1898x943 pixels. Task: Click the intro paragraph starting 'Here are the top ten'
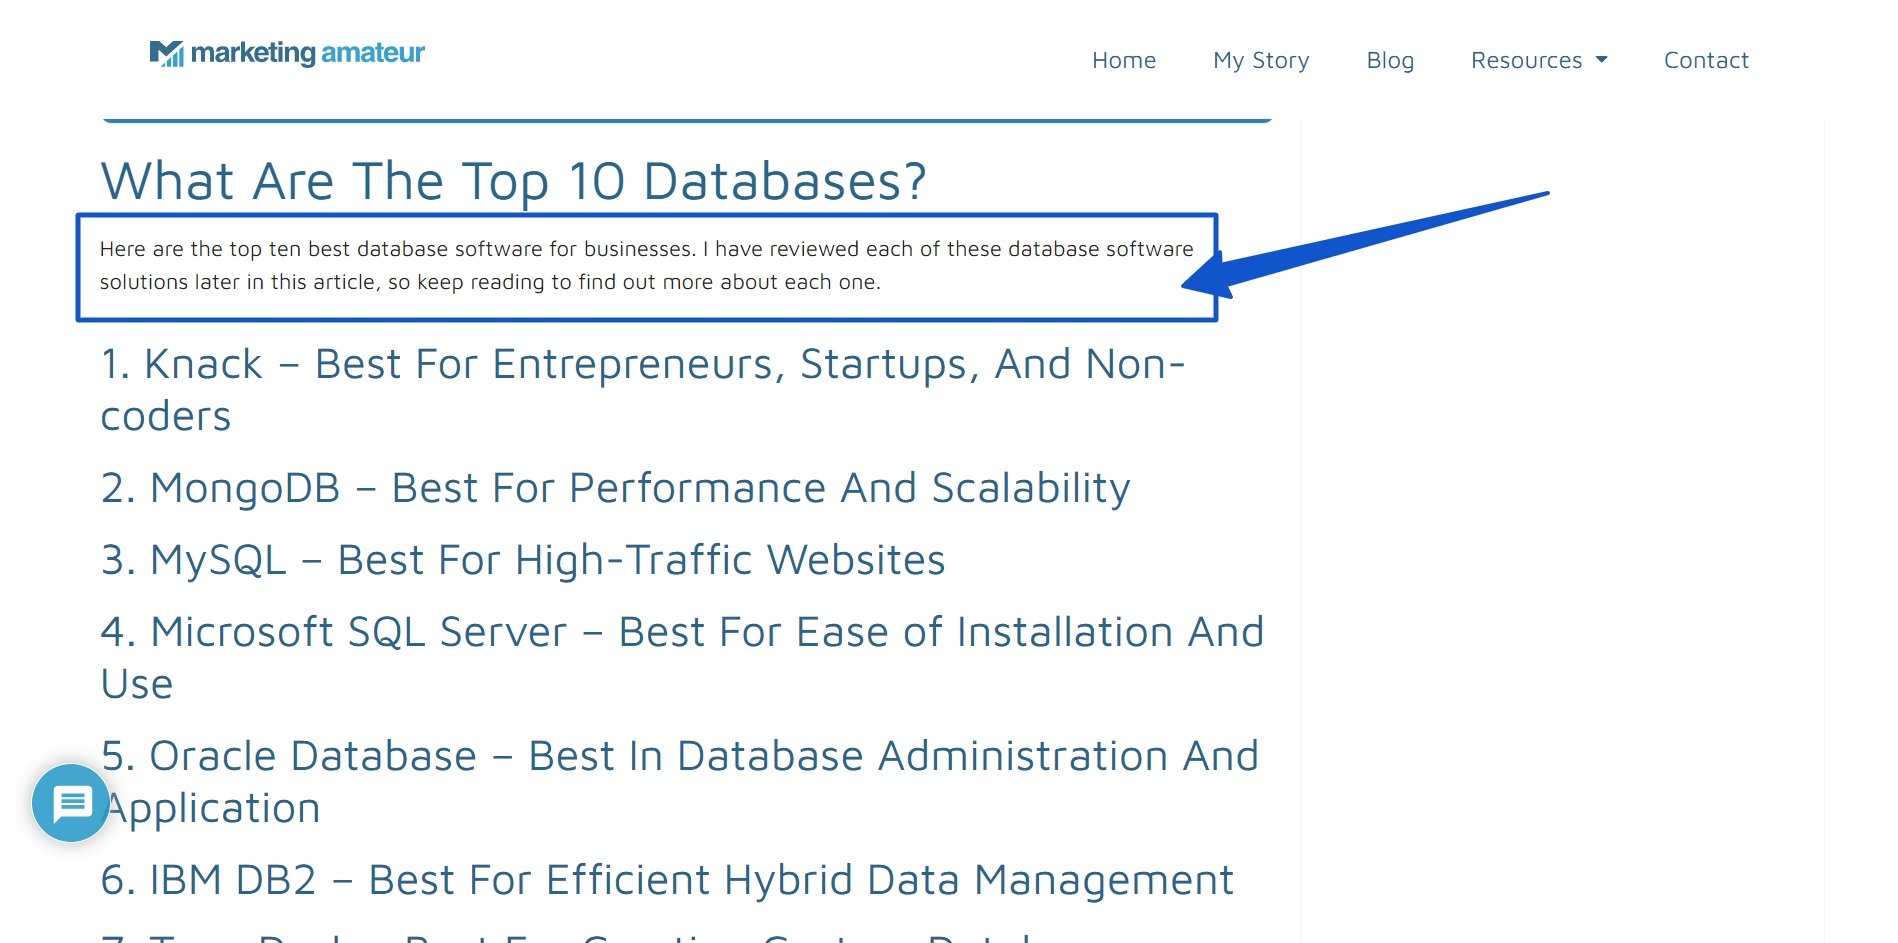point(646,265)
